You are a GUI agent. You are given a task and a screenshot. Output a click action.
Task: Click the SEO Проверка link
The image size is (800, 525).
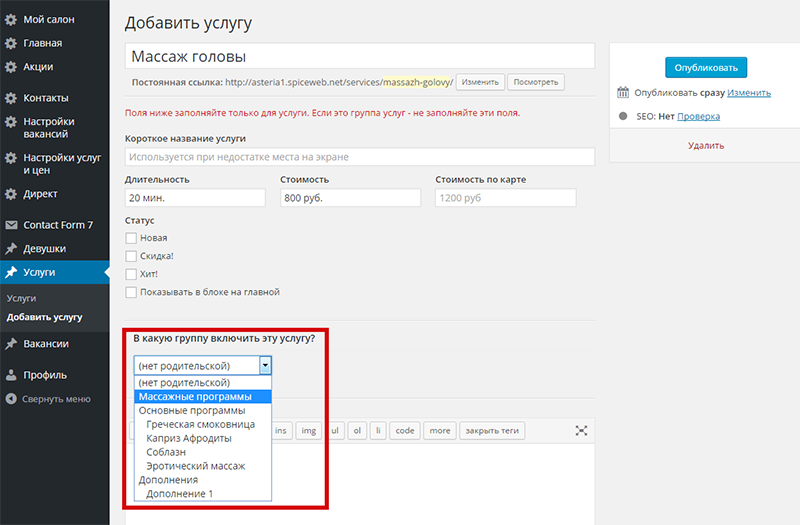click(x=698, y=116)
